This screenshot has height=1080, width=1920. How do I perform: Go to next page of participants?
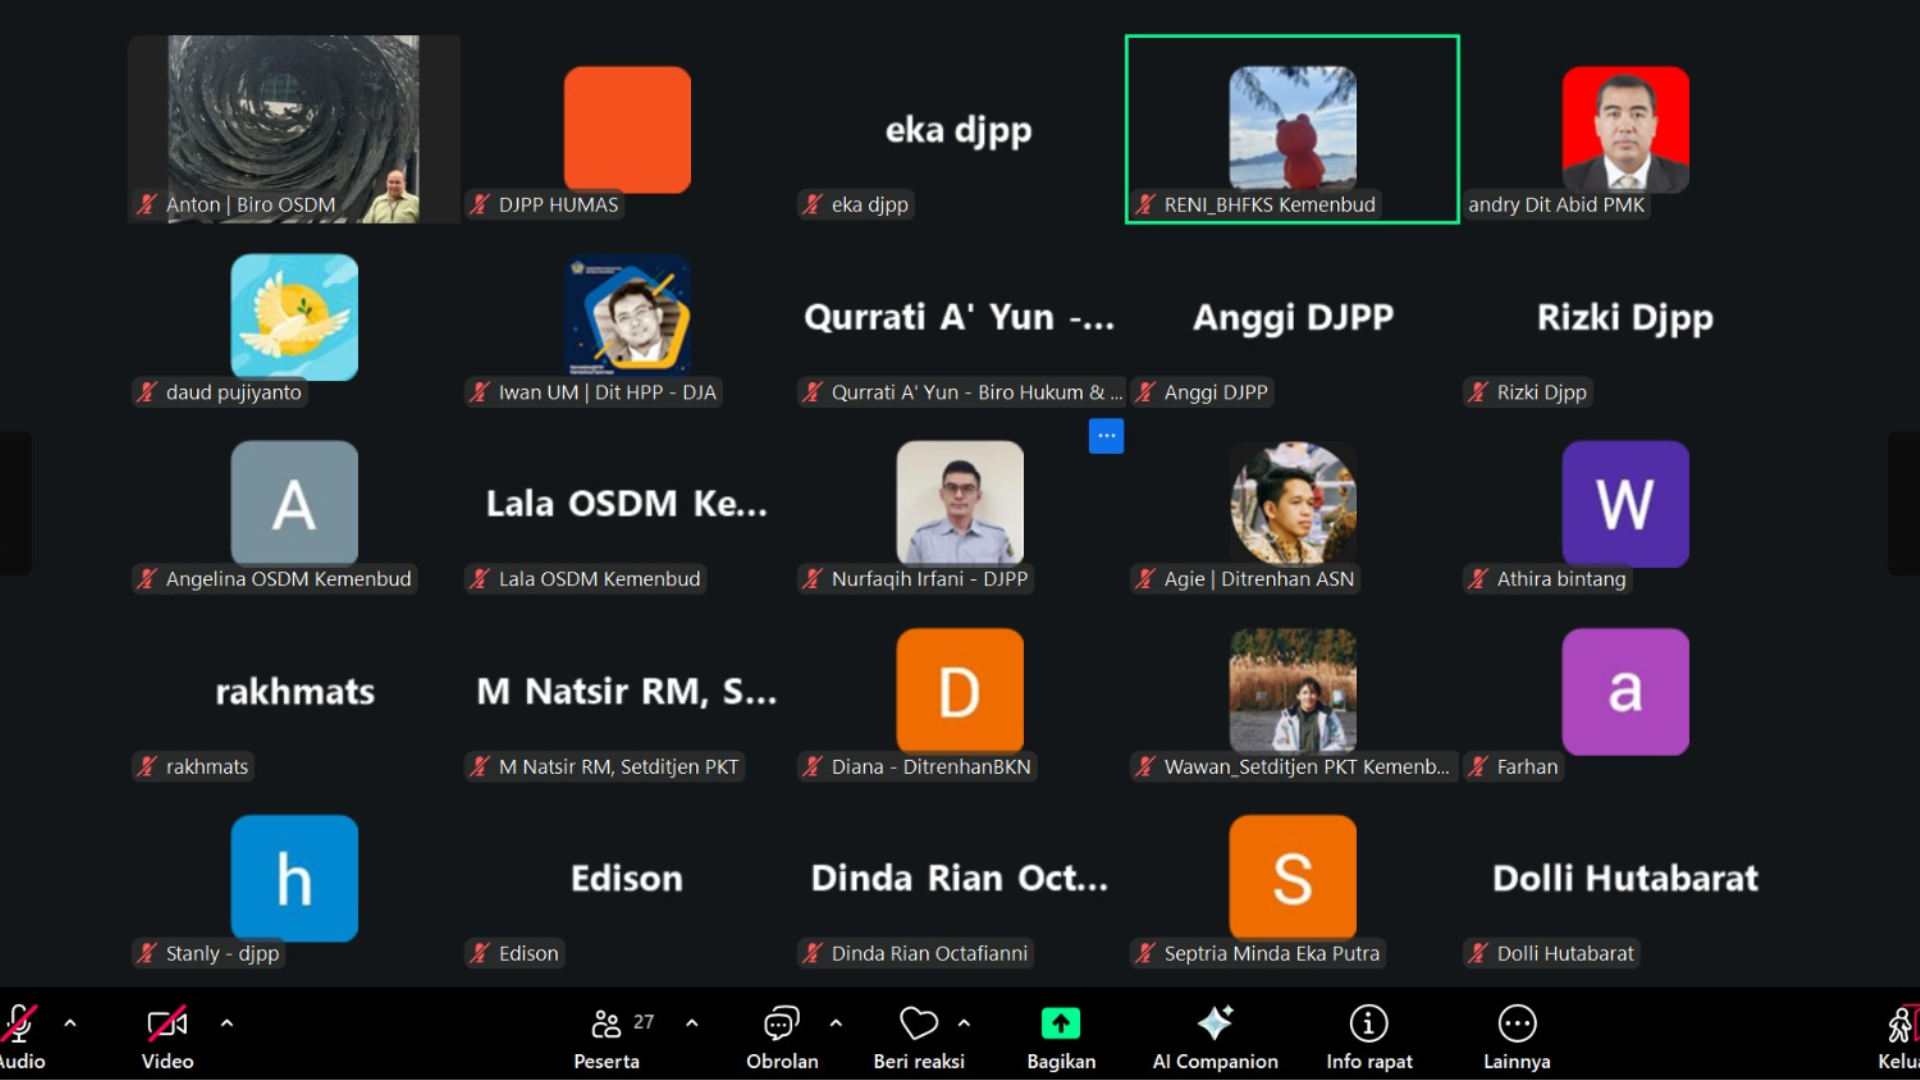(1903, 503)
